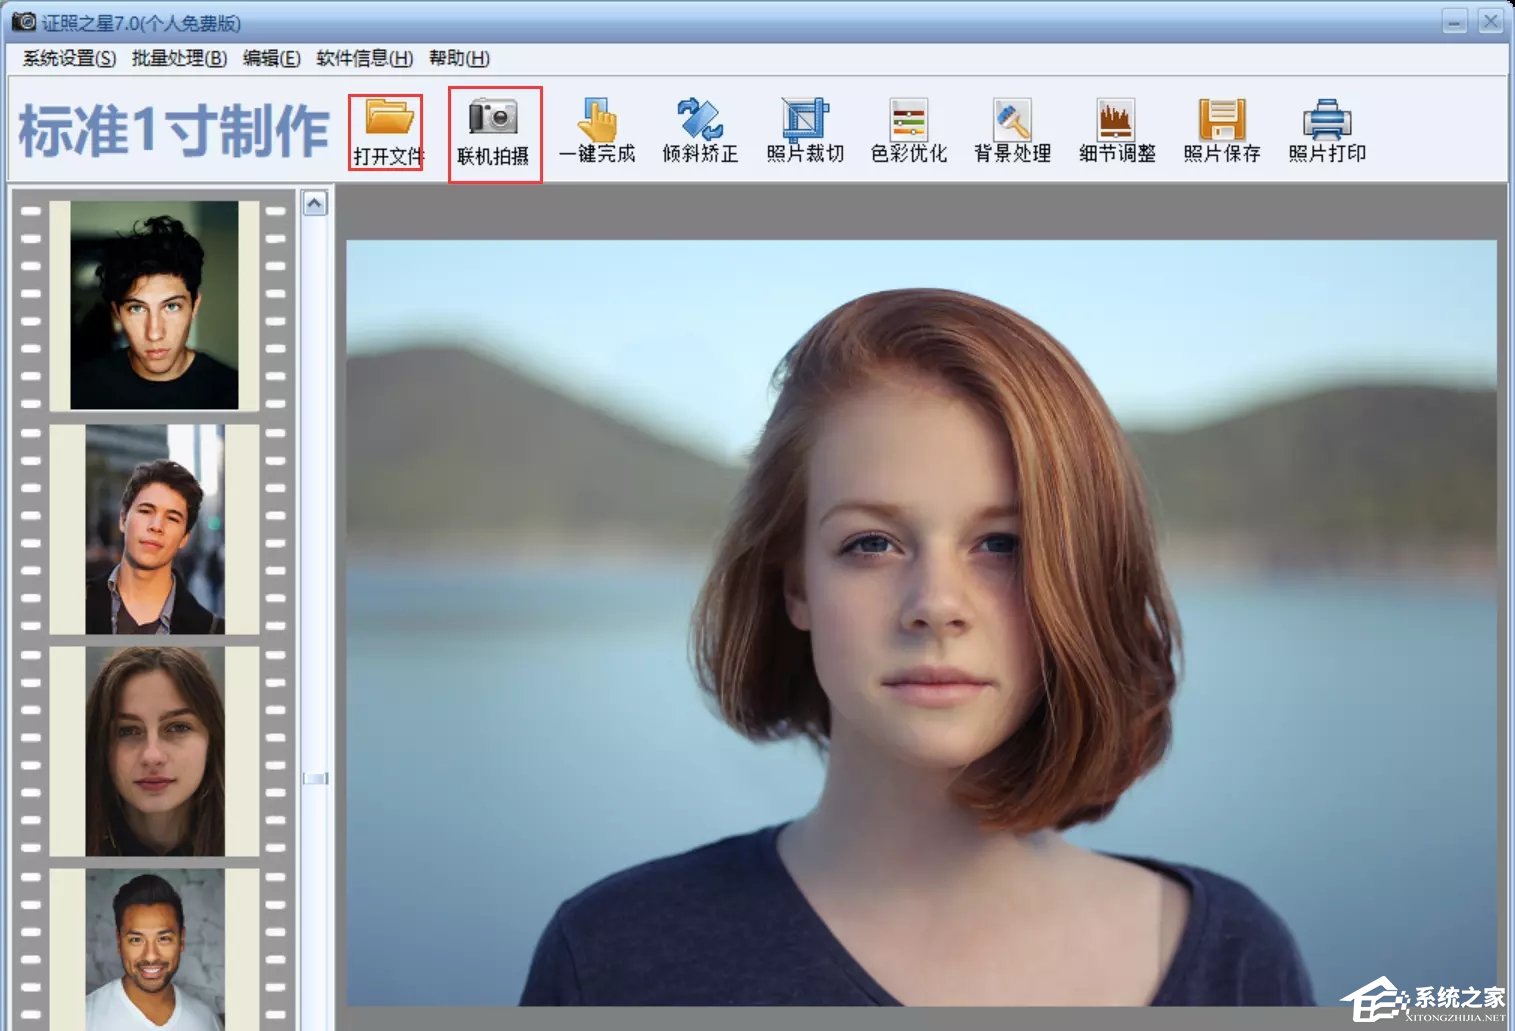
Task: Open the 照片裁切 crop tool
Action: coord(805,122)
